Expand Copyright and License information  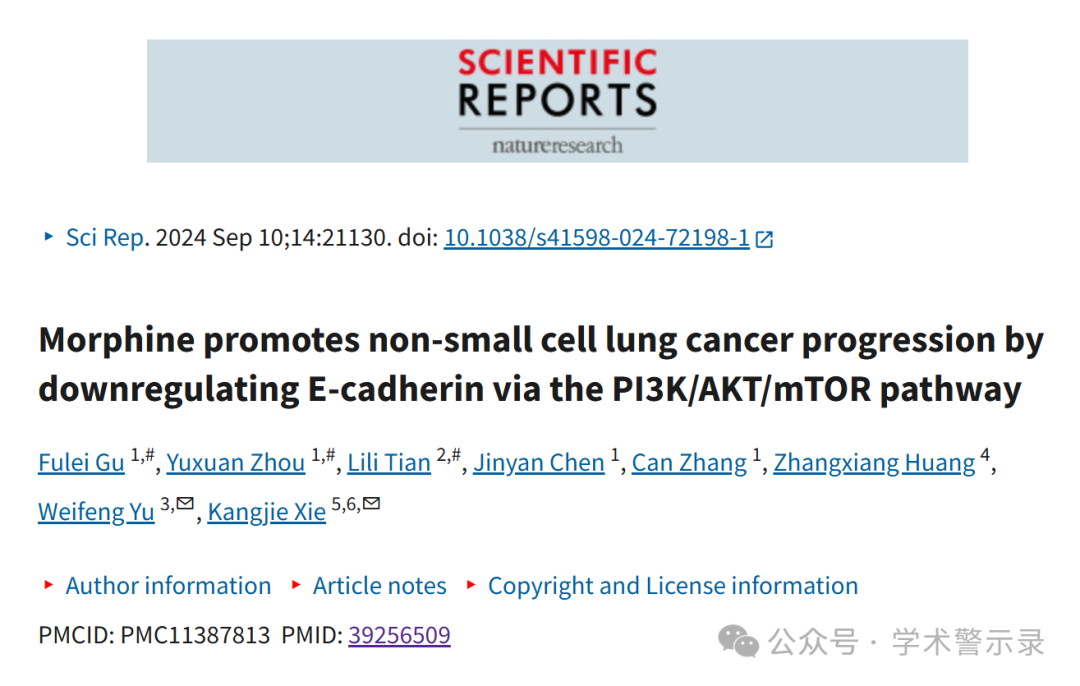673,585
